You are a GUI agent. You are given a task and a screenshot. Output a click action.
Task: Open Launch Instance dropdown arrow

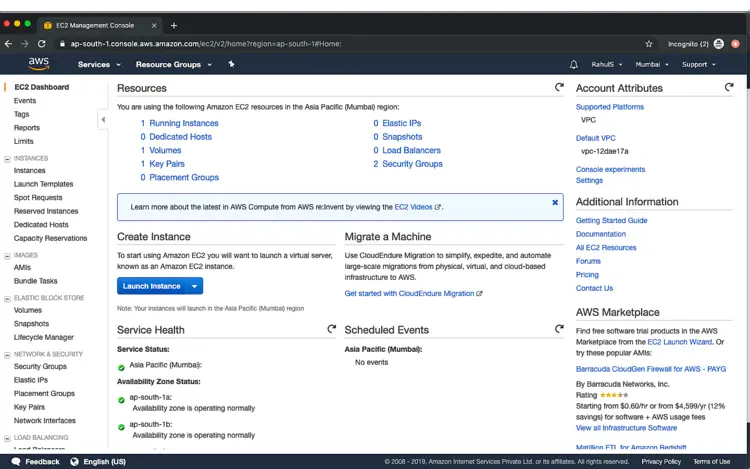click(195, 286)
